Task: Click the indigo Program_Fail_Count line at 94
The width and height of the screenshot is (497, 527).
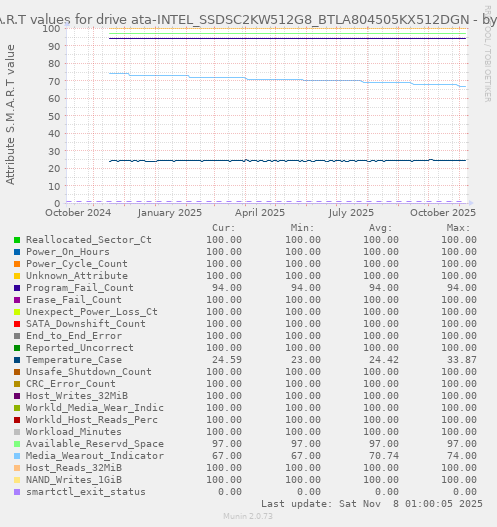Action: tap(287, 38)
